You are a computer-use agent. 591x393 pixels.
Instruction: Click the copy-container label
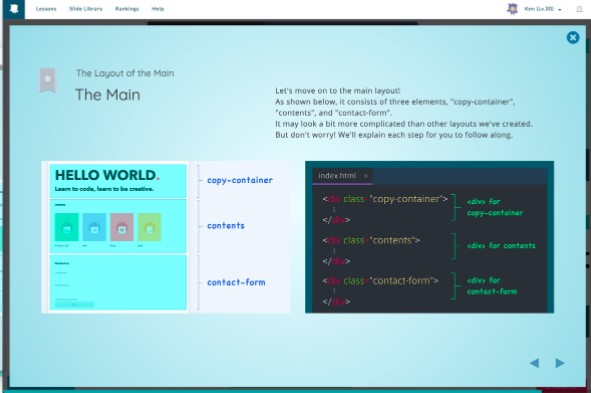[240, 180]
